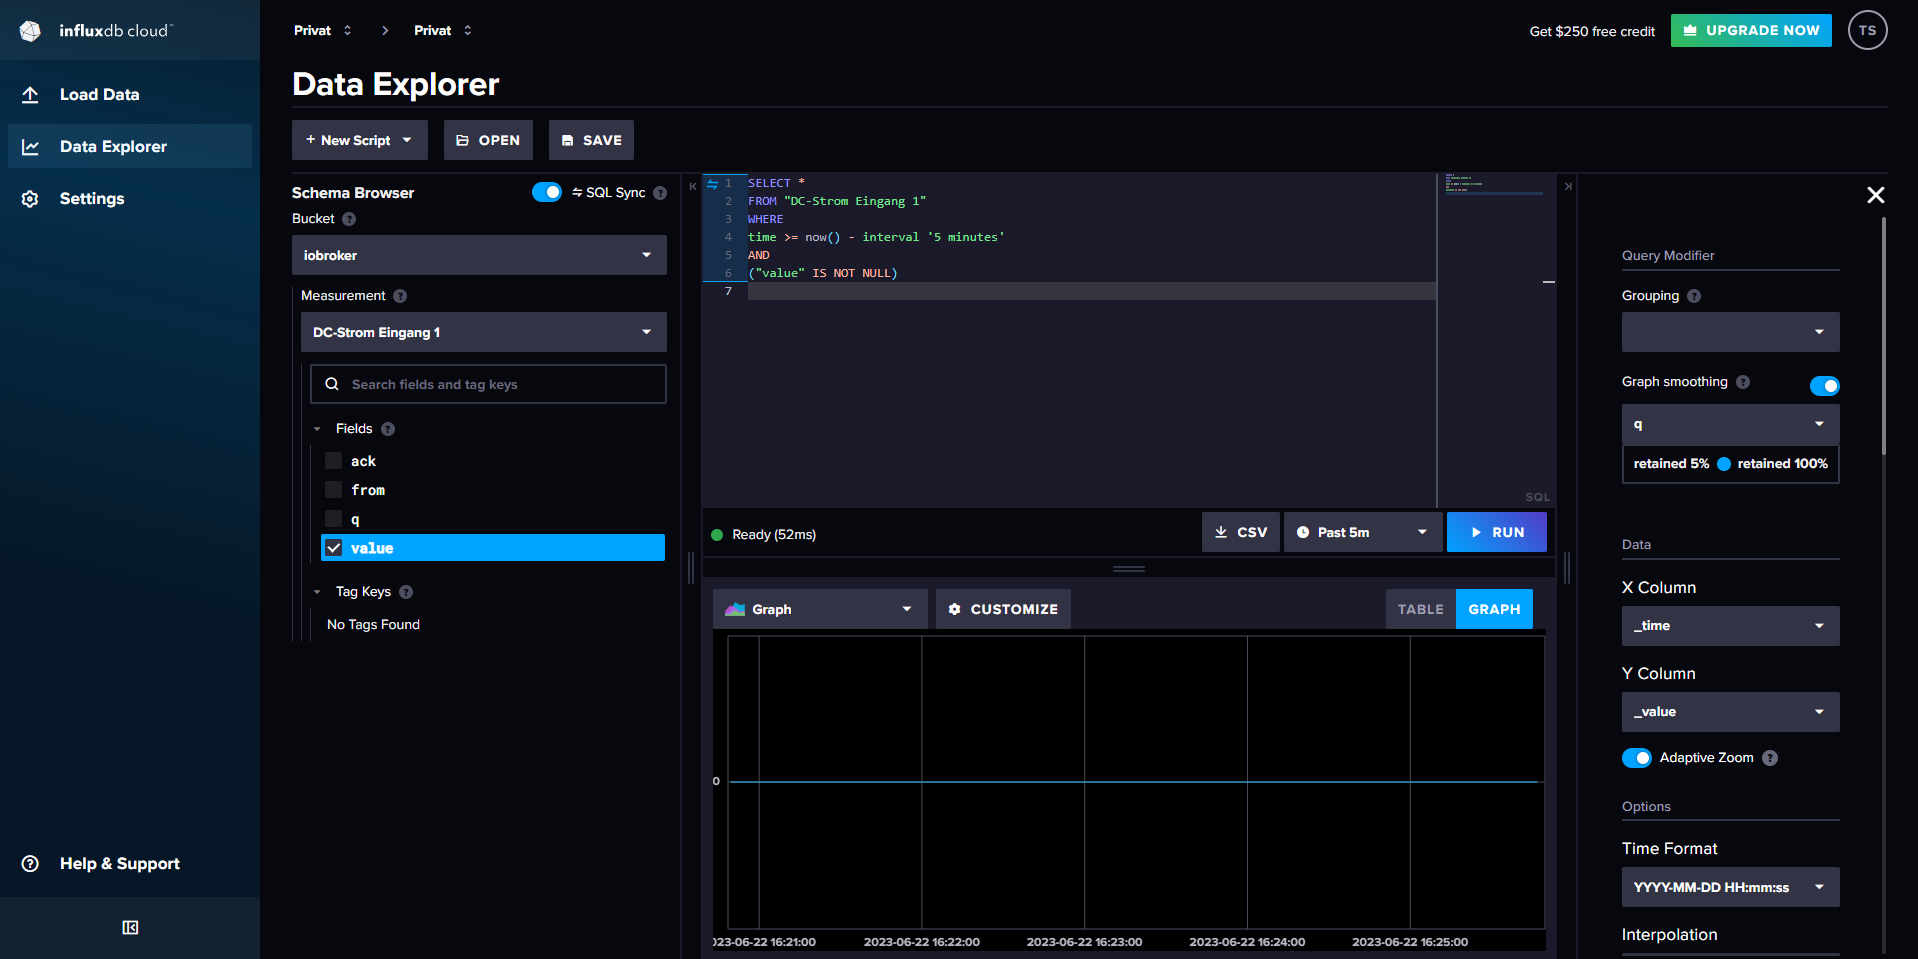Open the Y Column _value dropdown
Image resolution: width=1918 pixels, height=959 pixels.
[x=1730, y=712]
